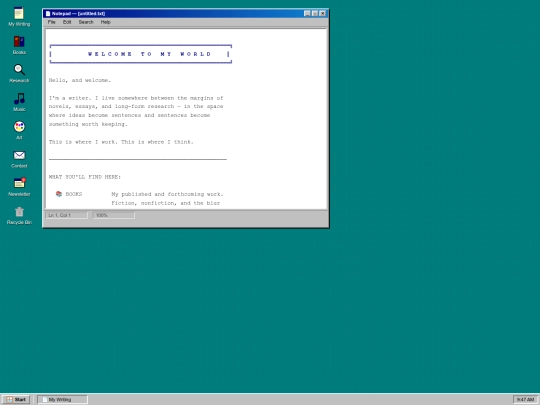
Task: Click the WELCOME TO MY WORLD heading
Action: click(x=149, y=54)
